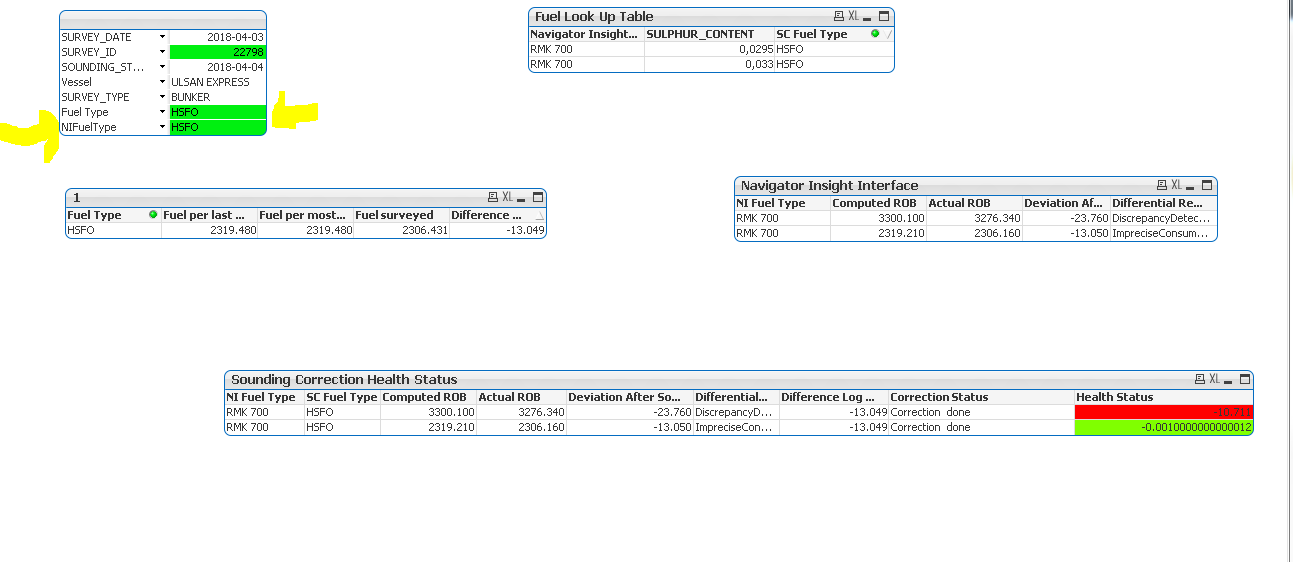Select the red -10.711 Health Status cell
The width and height of the screenshot is (1293, 562).
click(1164, 412)
